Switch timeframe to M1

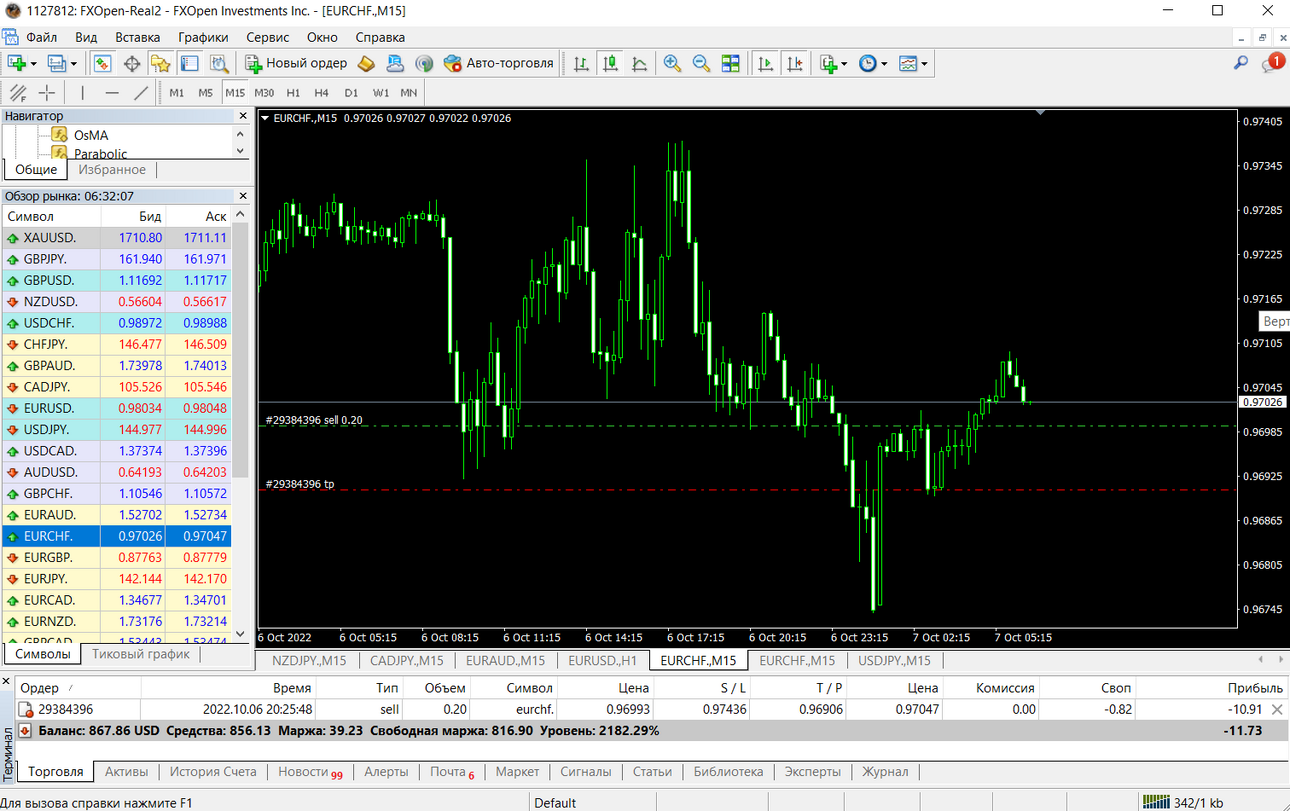pyautogui.click(x=177, y=93)
